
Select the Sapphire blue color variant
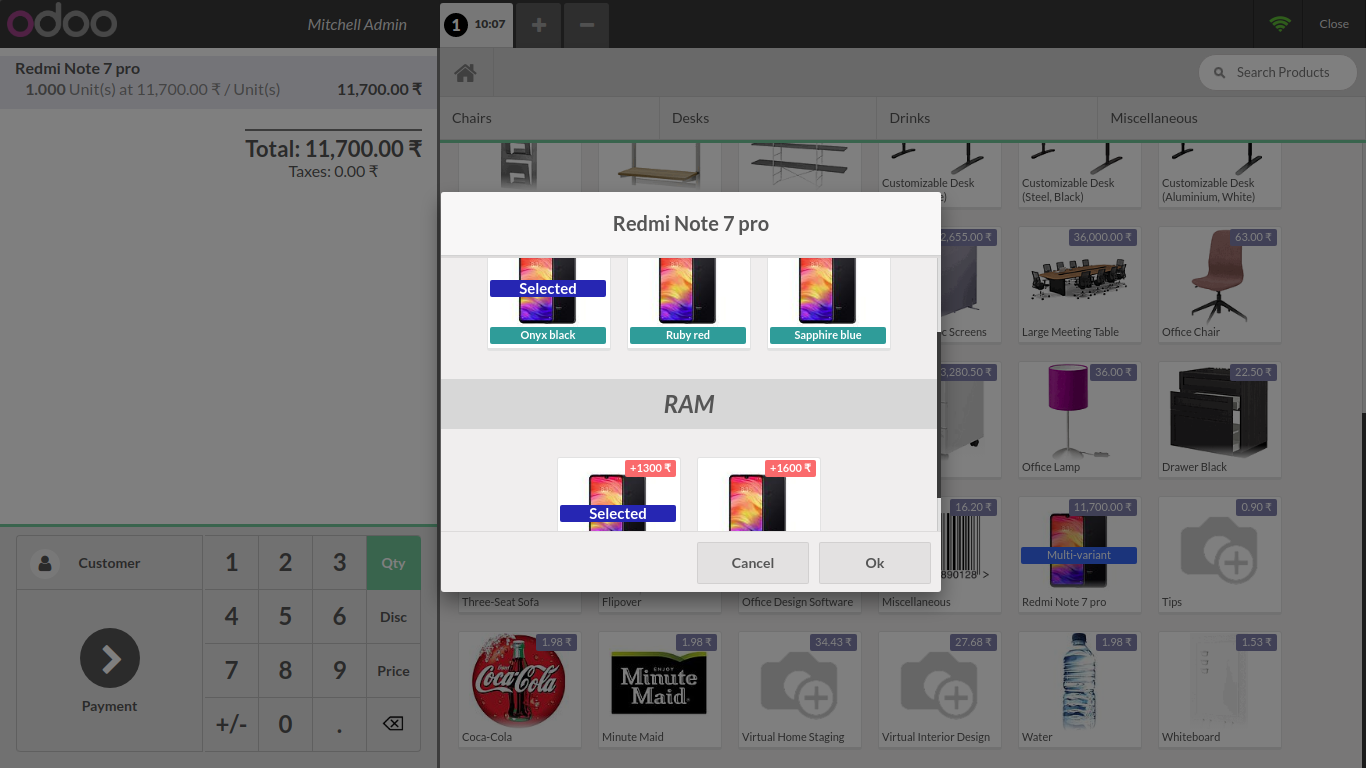point(828,302)
